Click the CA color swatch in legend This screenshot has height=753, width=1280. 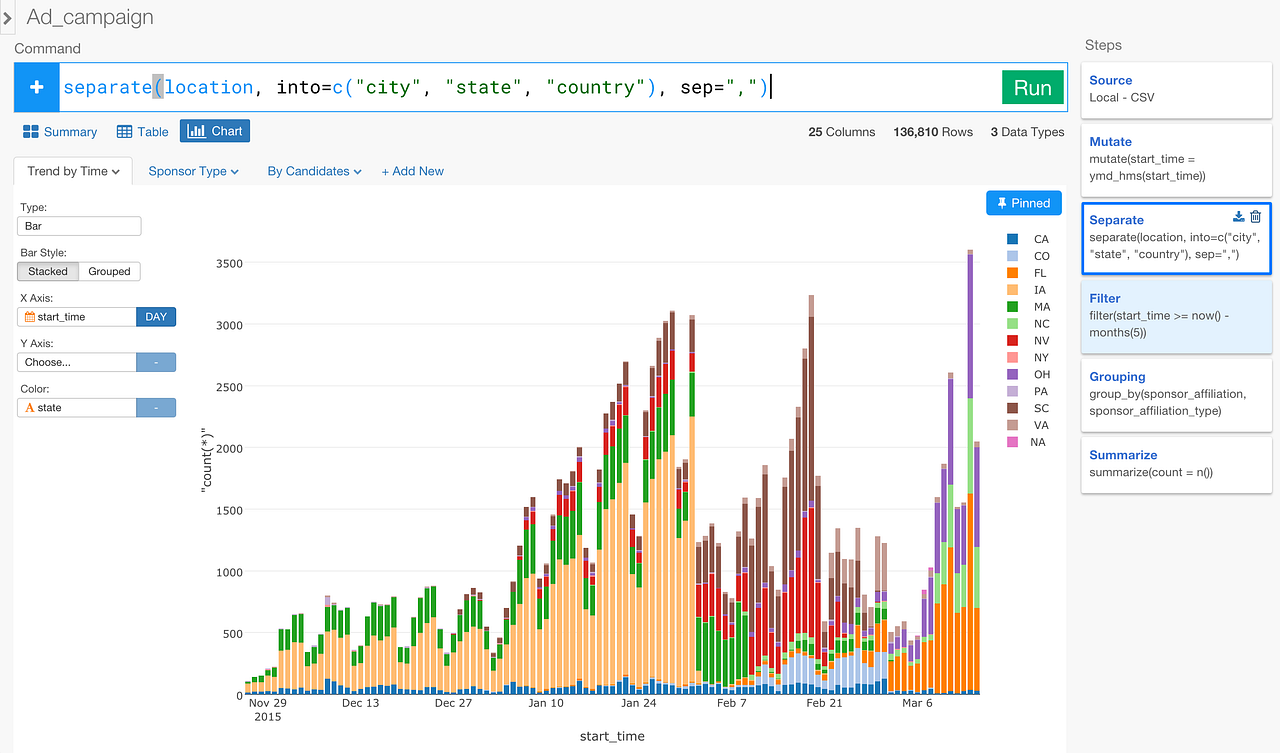pos(1013,239)
